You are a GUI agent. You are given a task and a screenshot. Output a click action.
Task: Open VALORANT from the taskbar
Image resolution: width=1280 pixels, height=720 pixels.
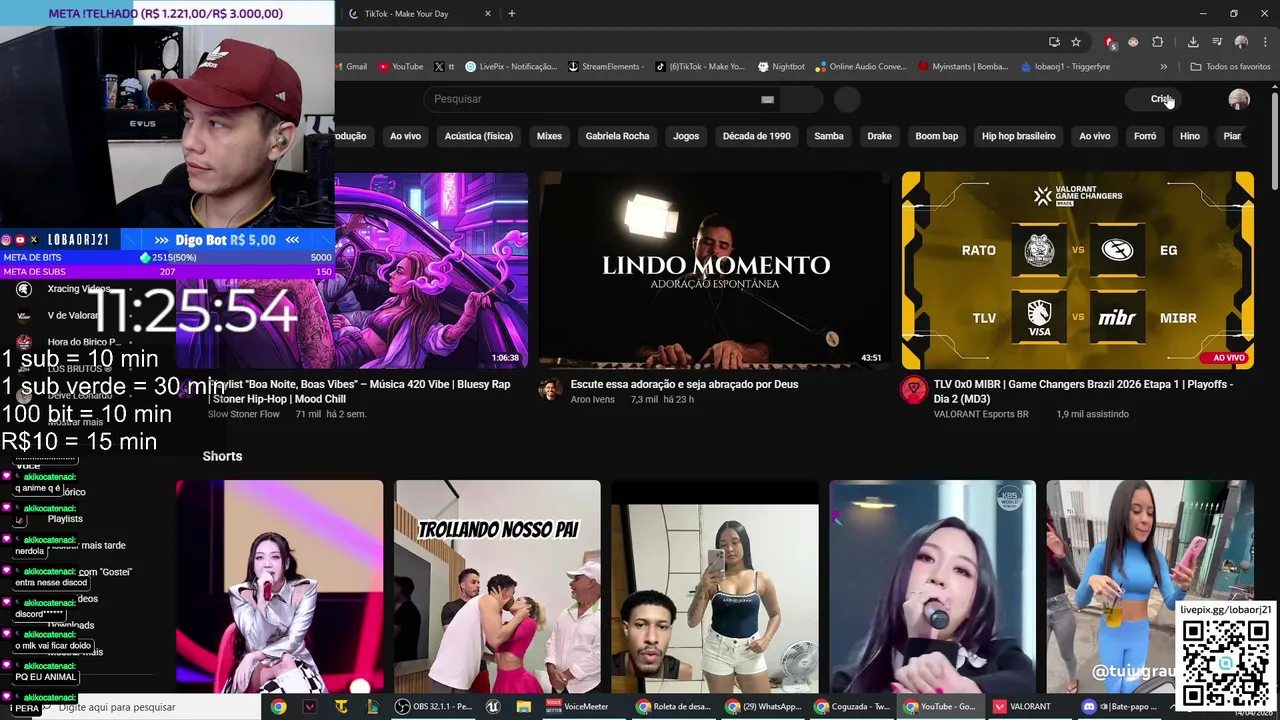click(x=1022, y=707)
